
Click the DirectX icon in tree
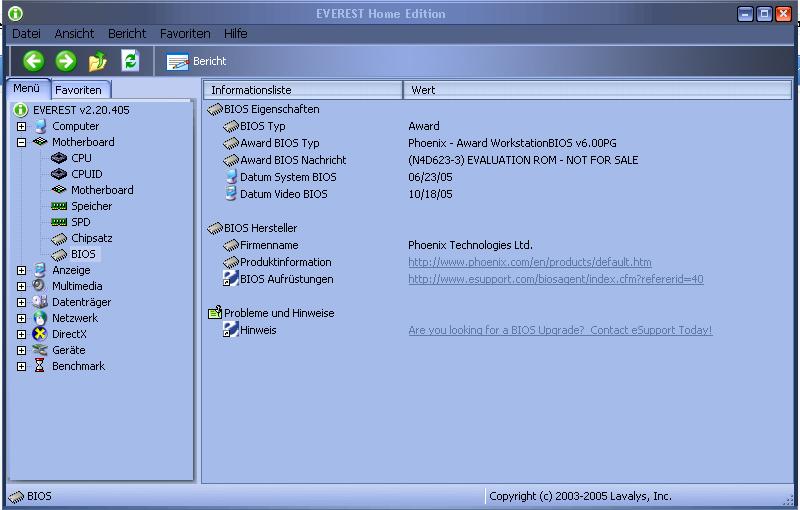tap(39, 334)
